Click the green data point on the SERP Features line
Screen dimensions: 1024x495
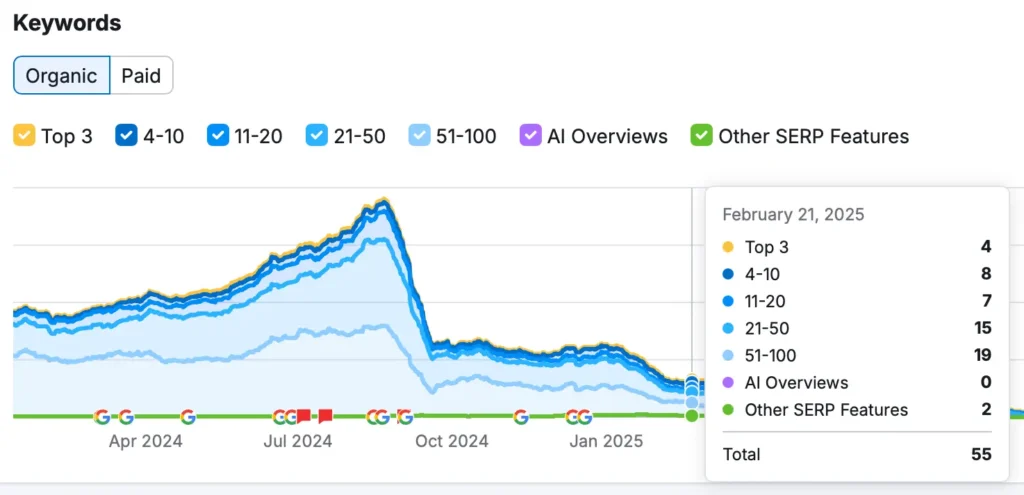[x=692, y=416]
